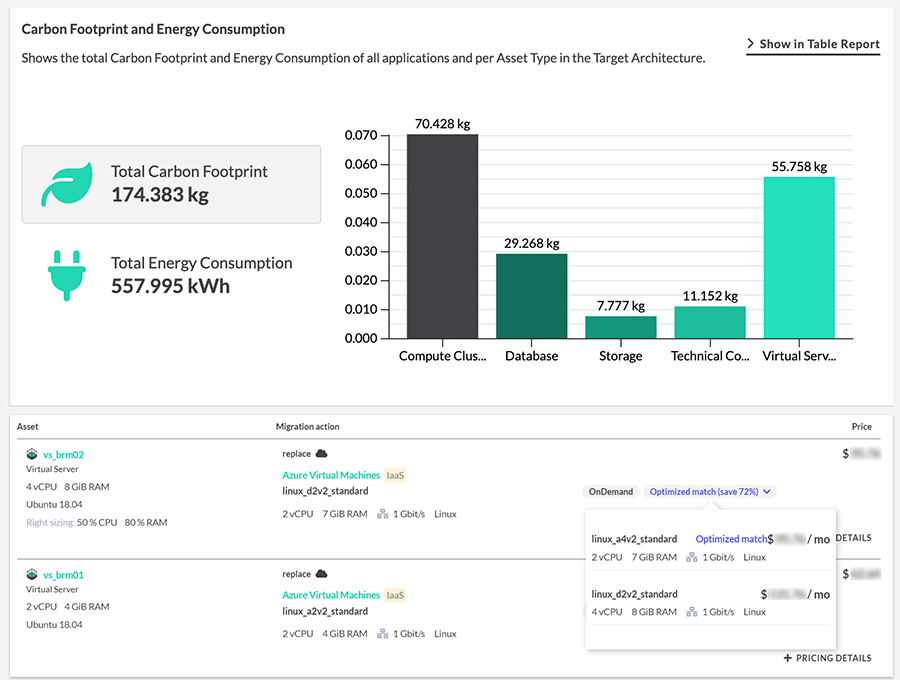This screenshot has height=687, width=900.
Task: Click the IaaS badge in vs_brm02 row
Action: 395,475
